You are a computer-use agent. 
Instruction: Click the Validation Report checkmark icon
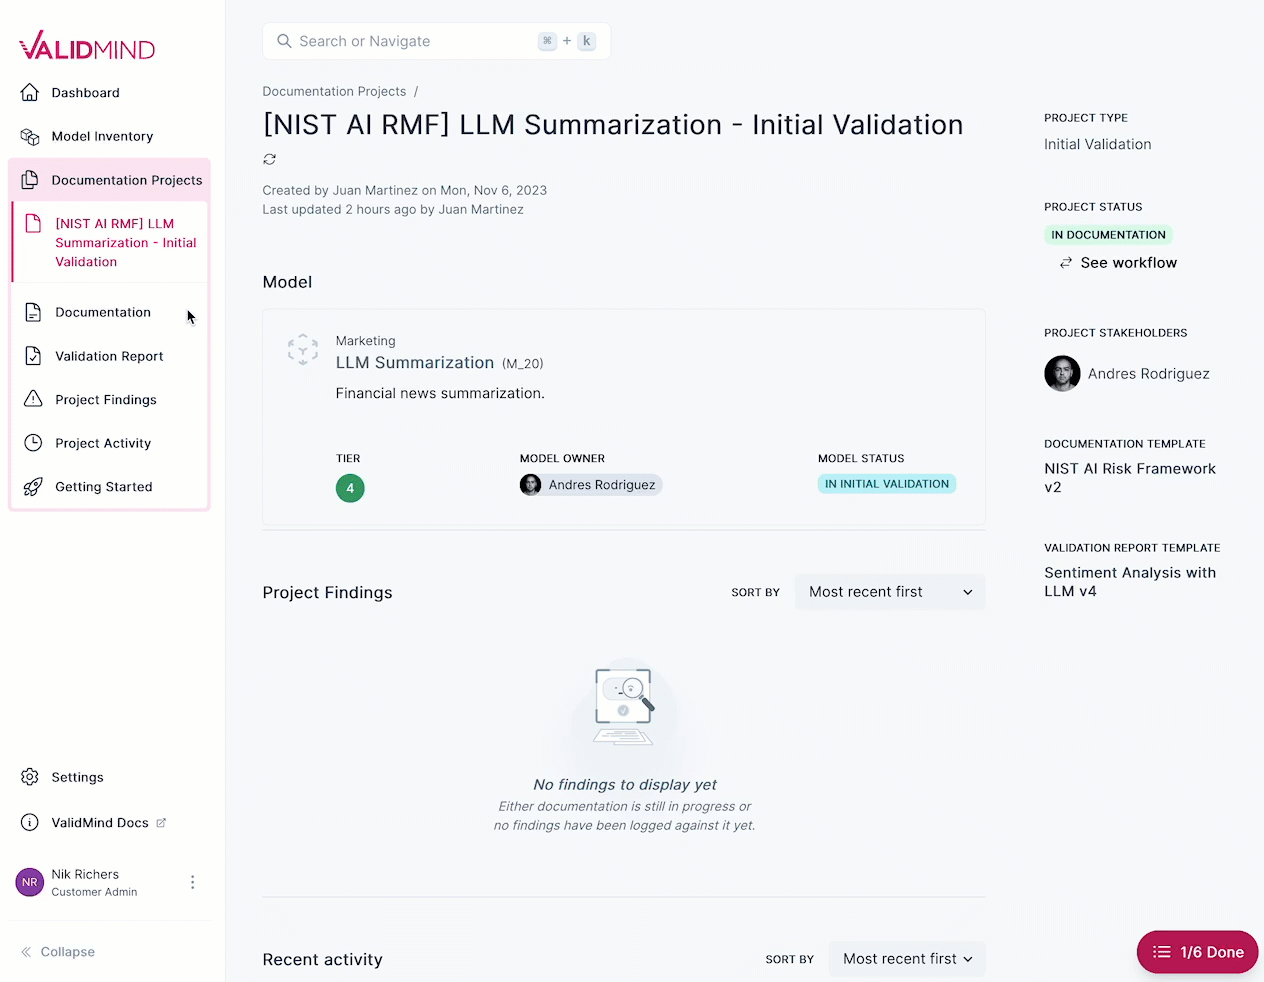click(33, 356)
